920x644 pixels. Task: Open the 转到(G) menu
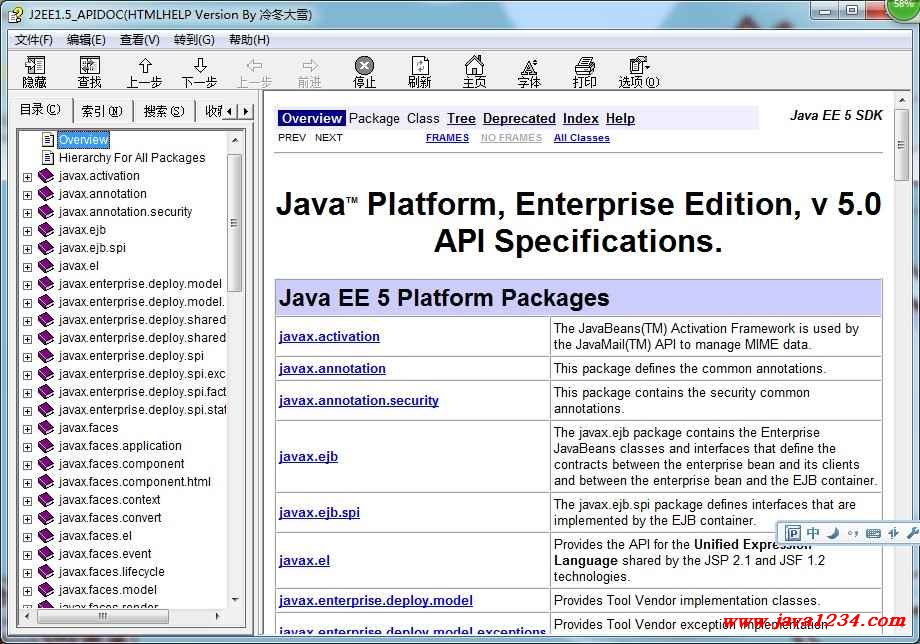click(x=194, y=40)
